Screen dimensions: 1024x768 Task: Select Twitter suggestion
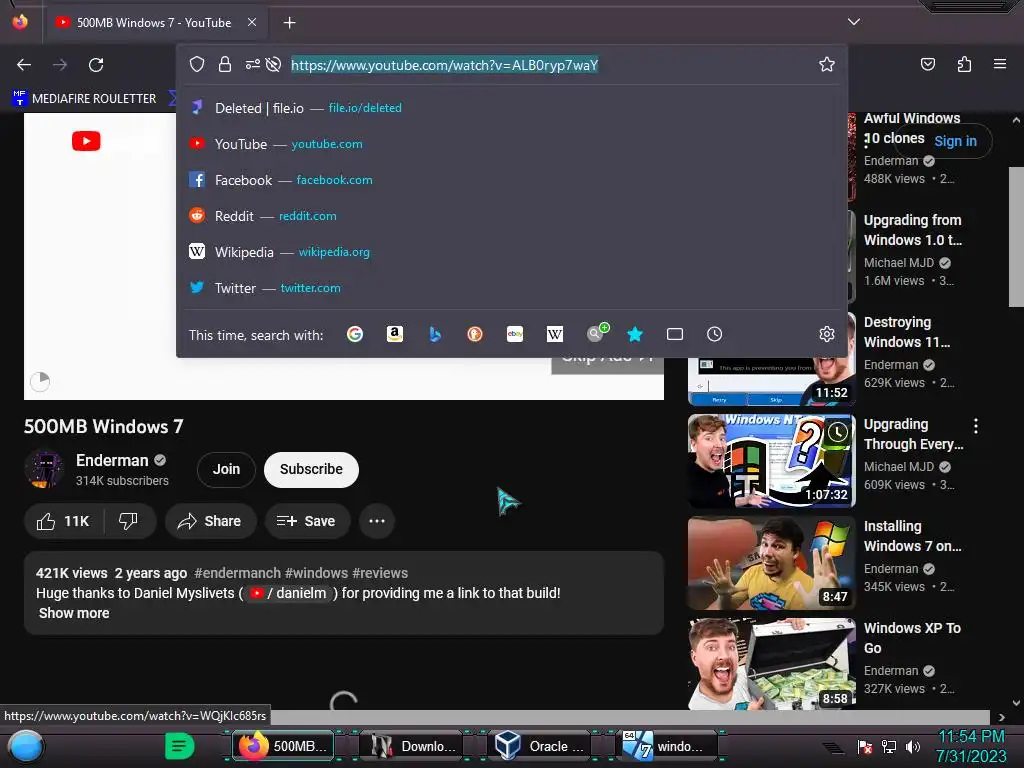(x=512, y=287)
